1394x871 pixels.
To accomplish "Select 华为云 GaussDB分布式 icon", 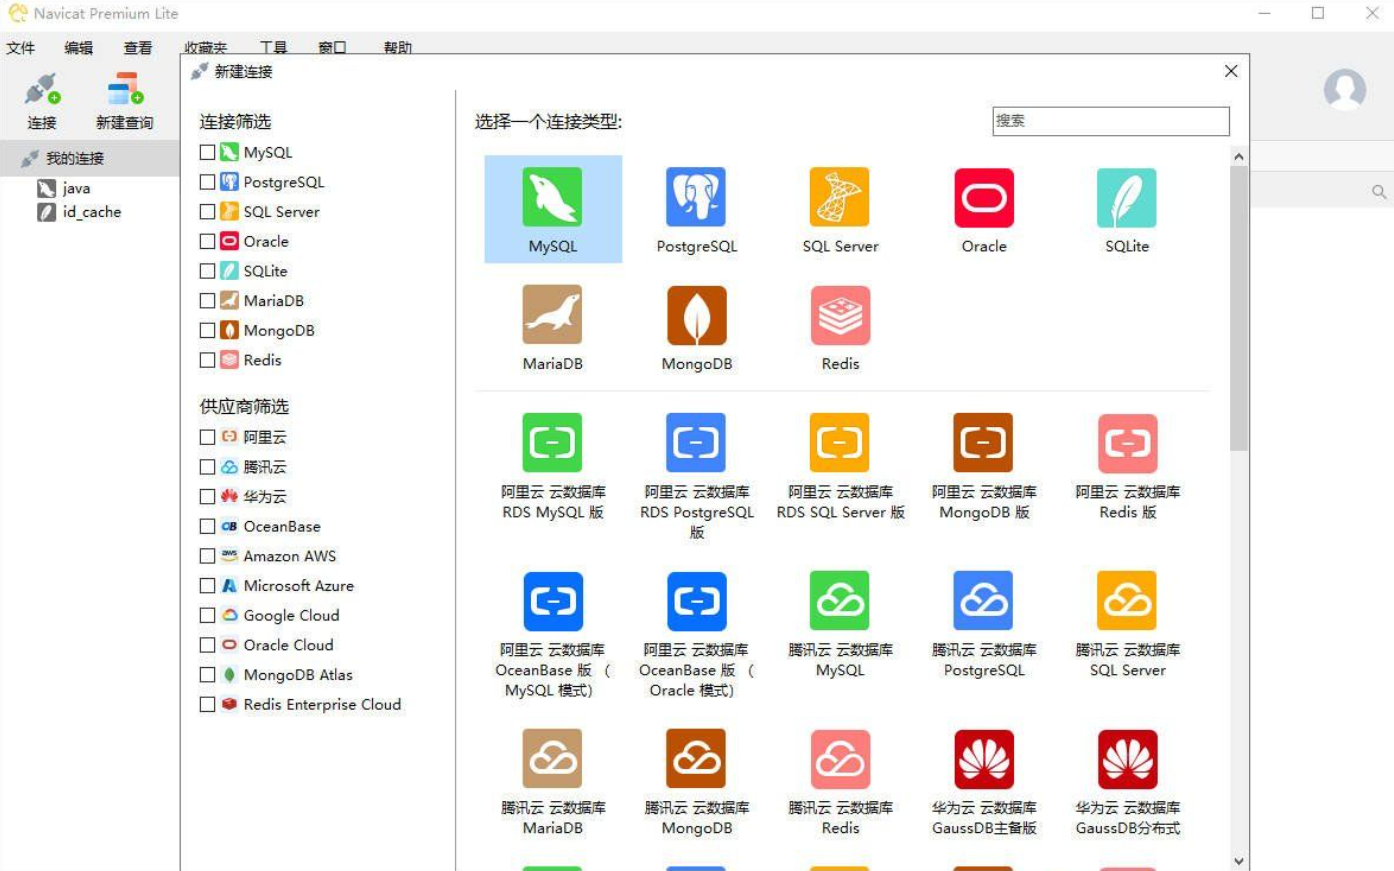I will [1127, 759].
